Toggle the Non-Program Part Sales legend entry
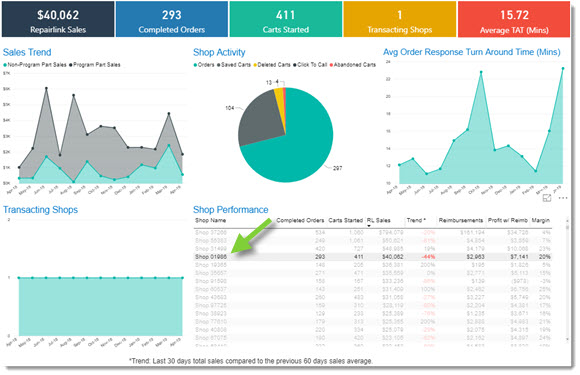The width and height of the screenshot is (580, 375). [35, 65]
